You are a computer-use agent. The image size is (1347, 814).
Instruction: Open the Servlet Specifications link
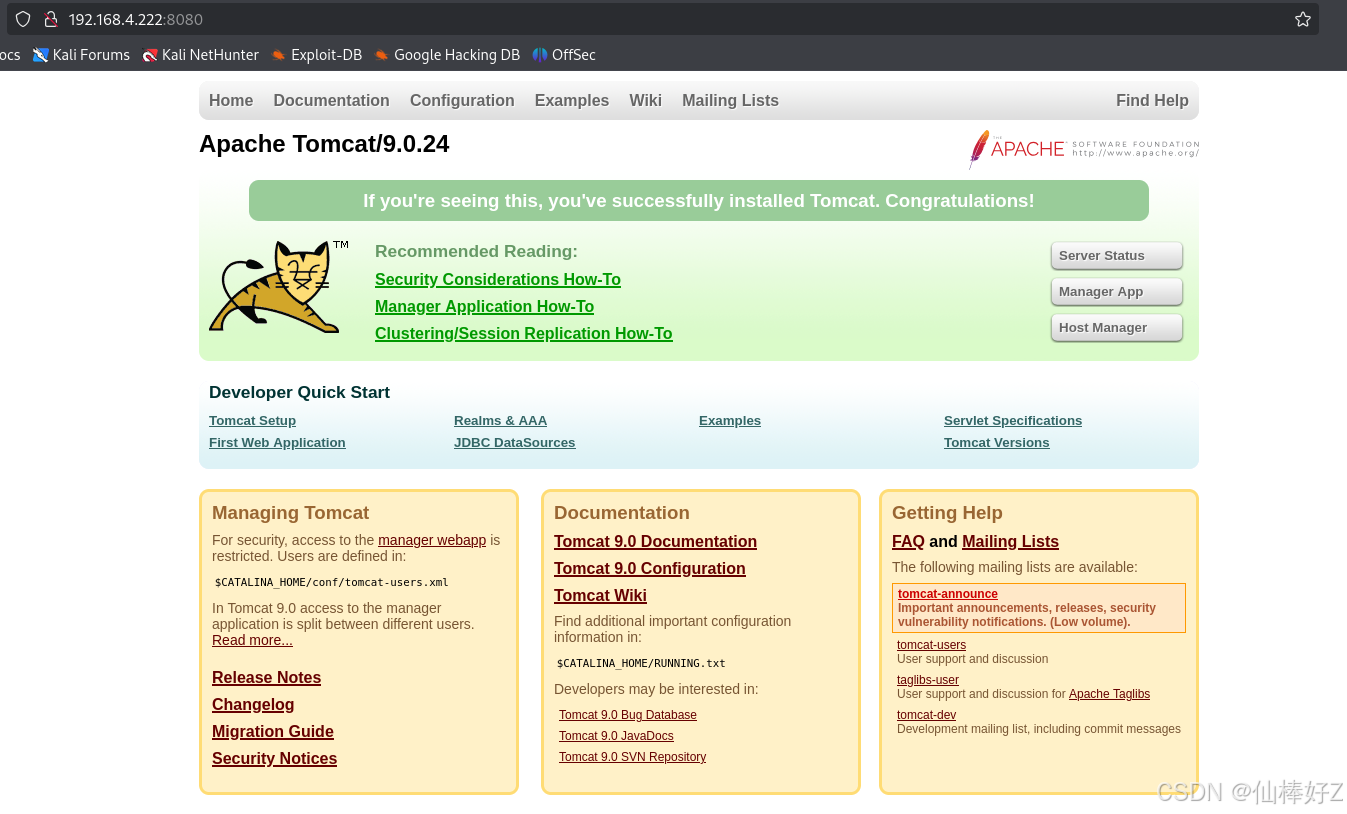point(1013,421)
